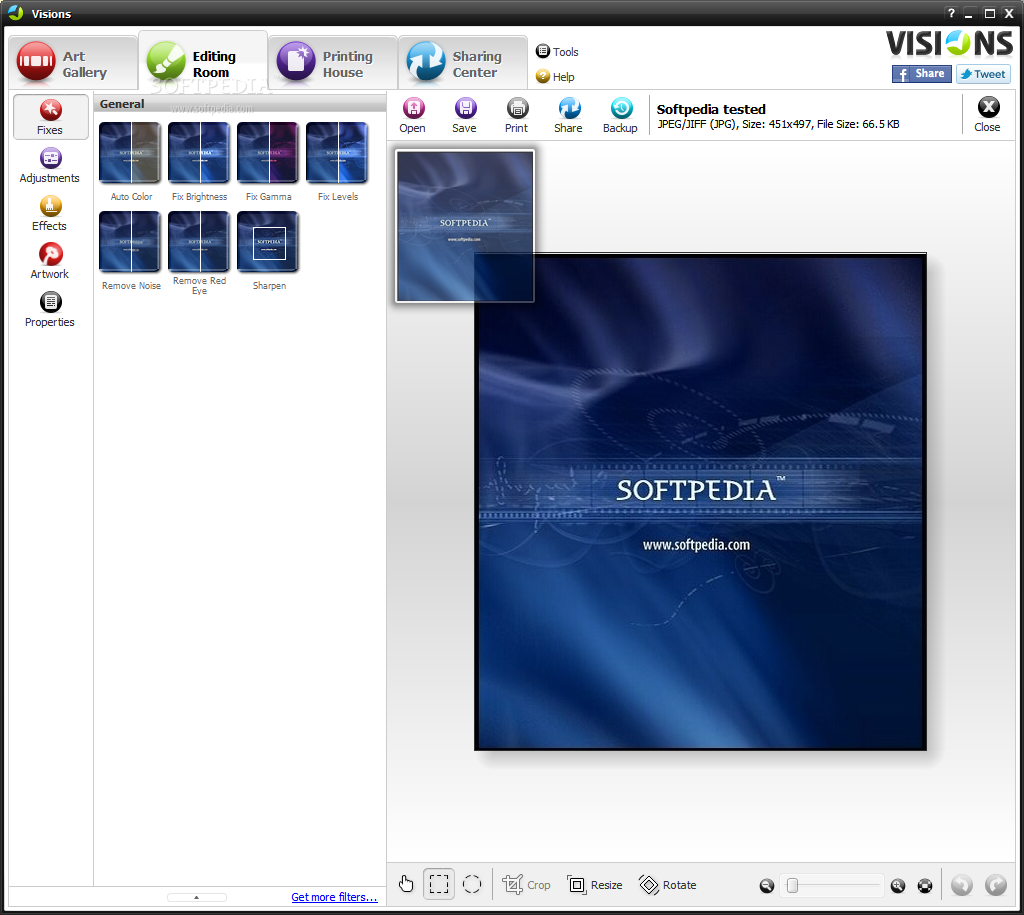Image resolution: width=1024 pixels, height=915 pixels.
Task: Click the redo arrow button
Action: tap(995, 885)
